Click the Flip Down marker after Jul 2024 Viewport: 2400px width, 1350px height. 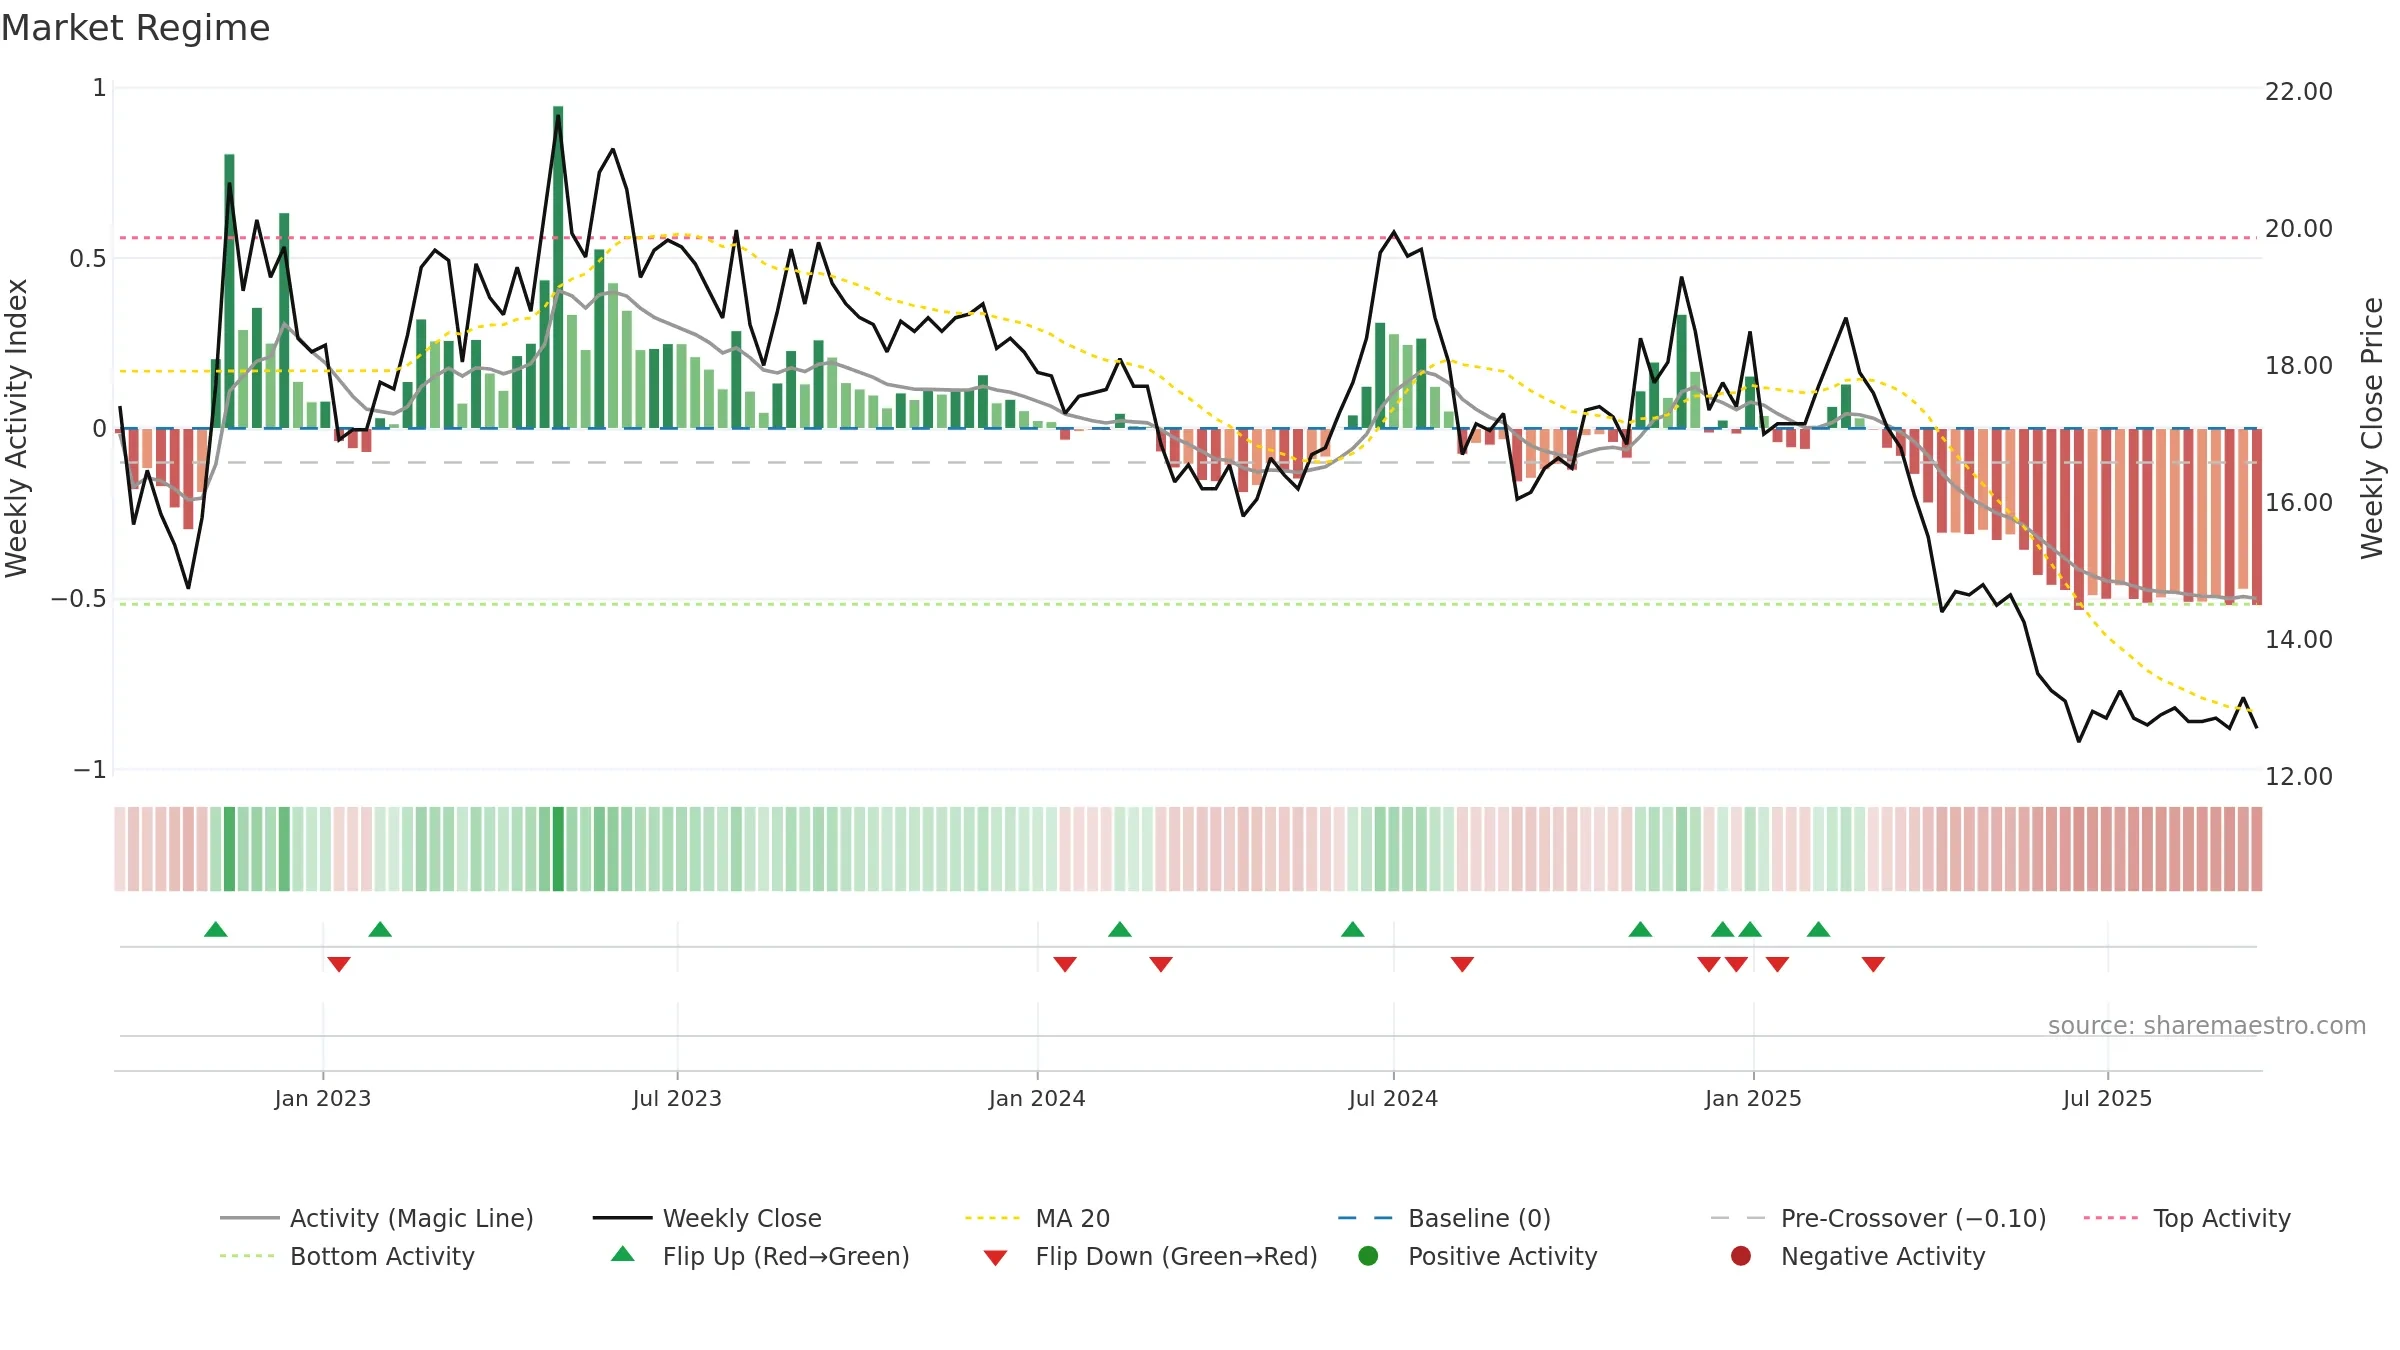point(1462,964)
